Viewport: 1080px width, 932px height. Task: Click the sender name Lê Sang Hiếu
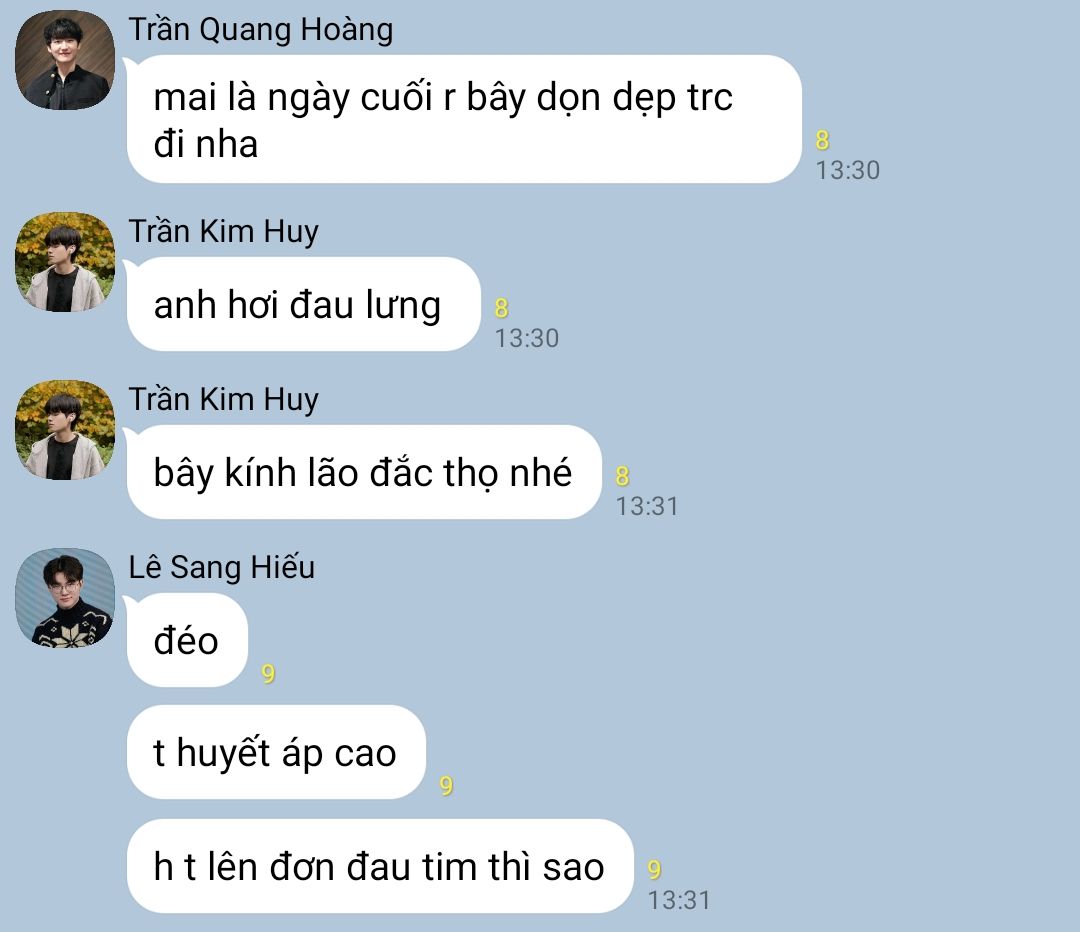pos(222,568)
